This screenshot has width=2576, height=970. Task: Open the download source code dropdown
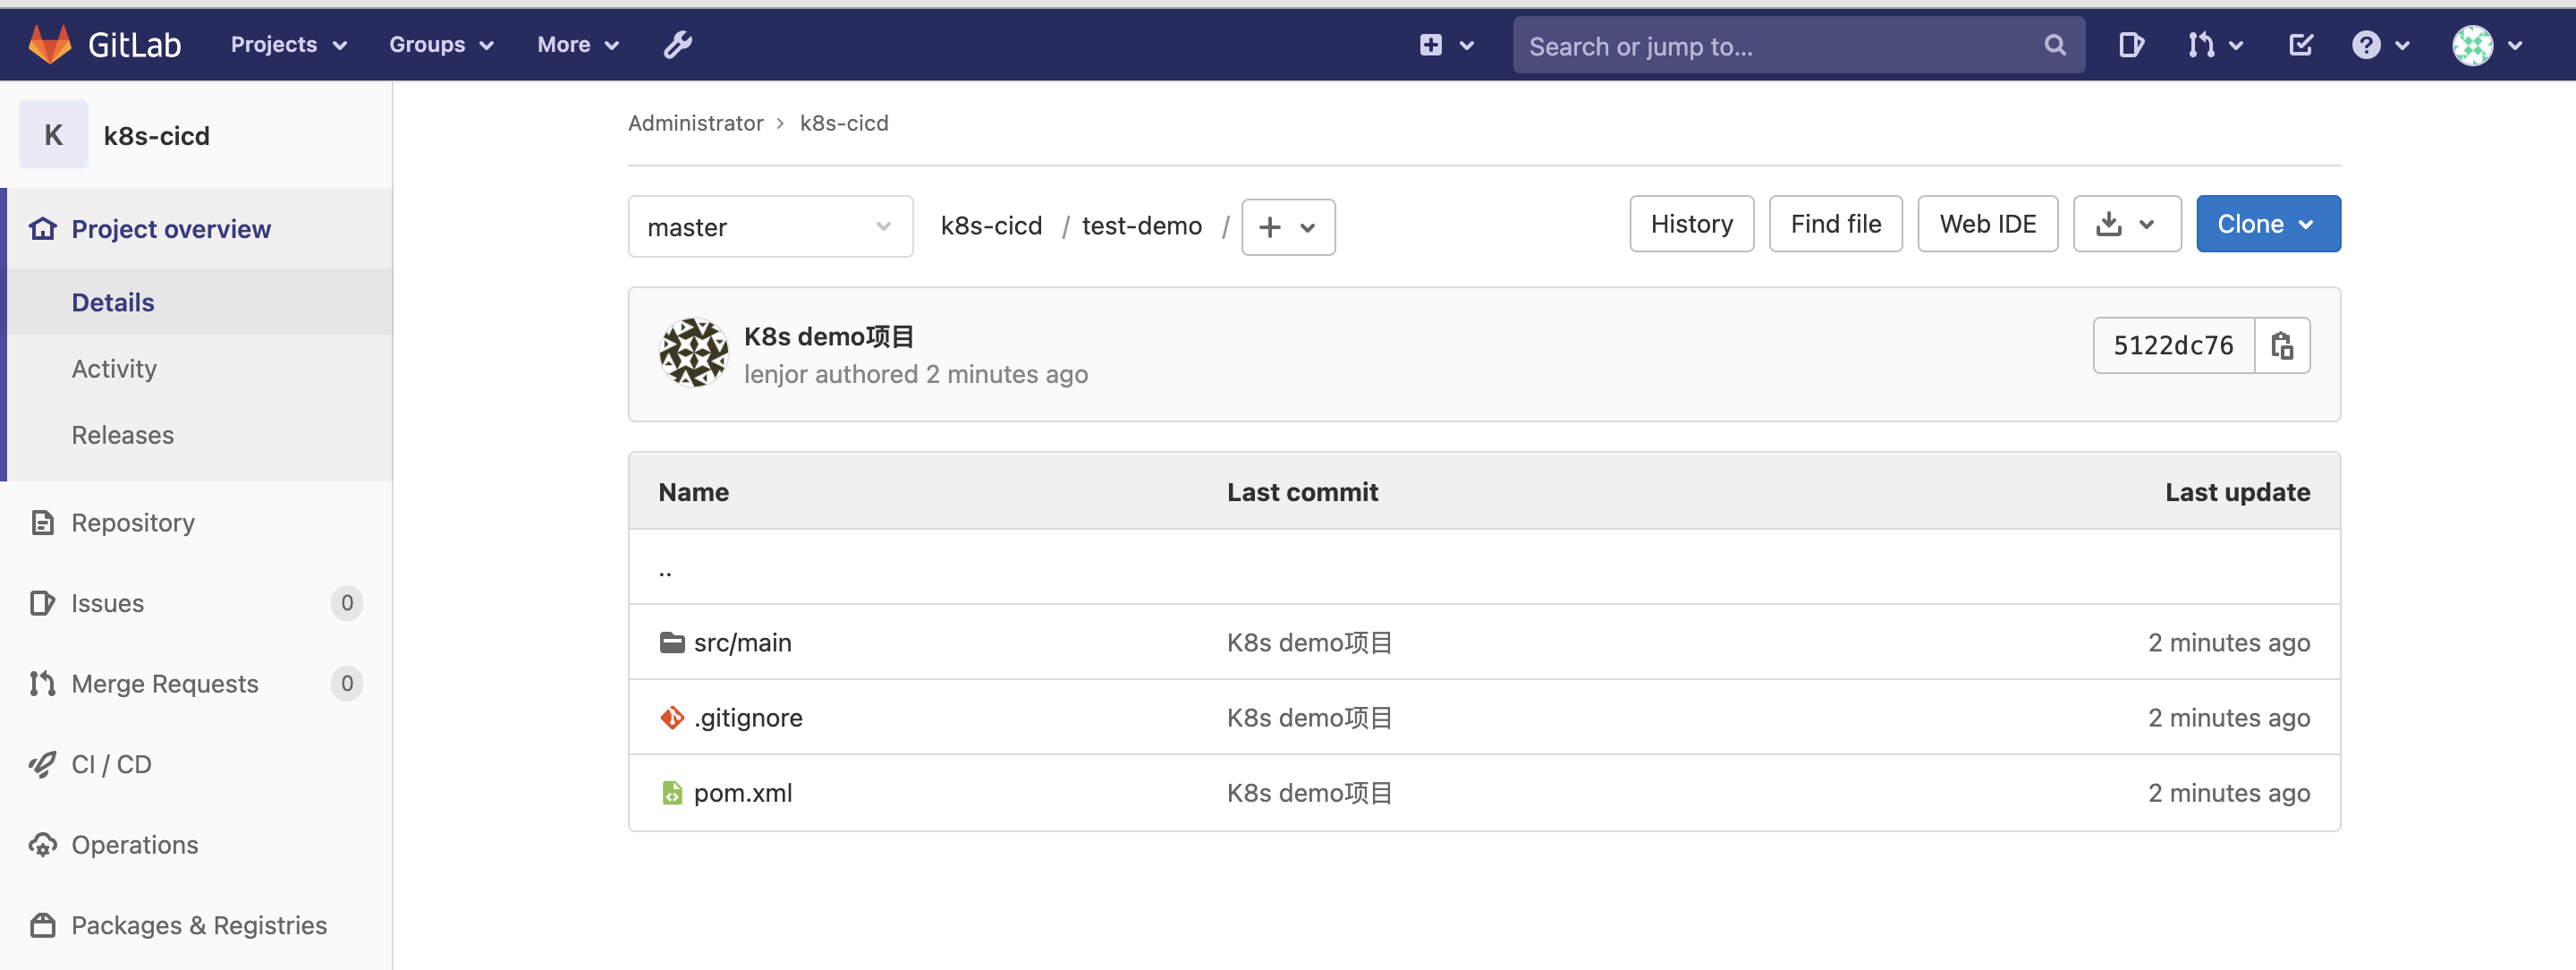pos(2126,224)
